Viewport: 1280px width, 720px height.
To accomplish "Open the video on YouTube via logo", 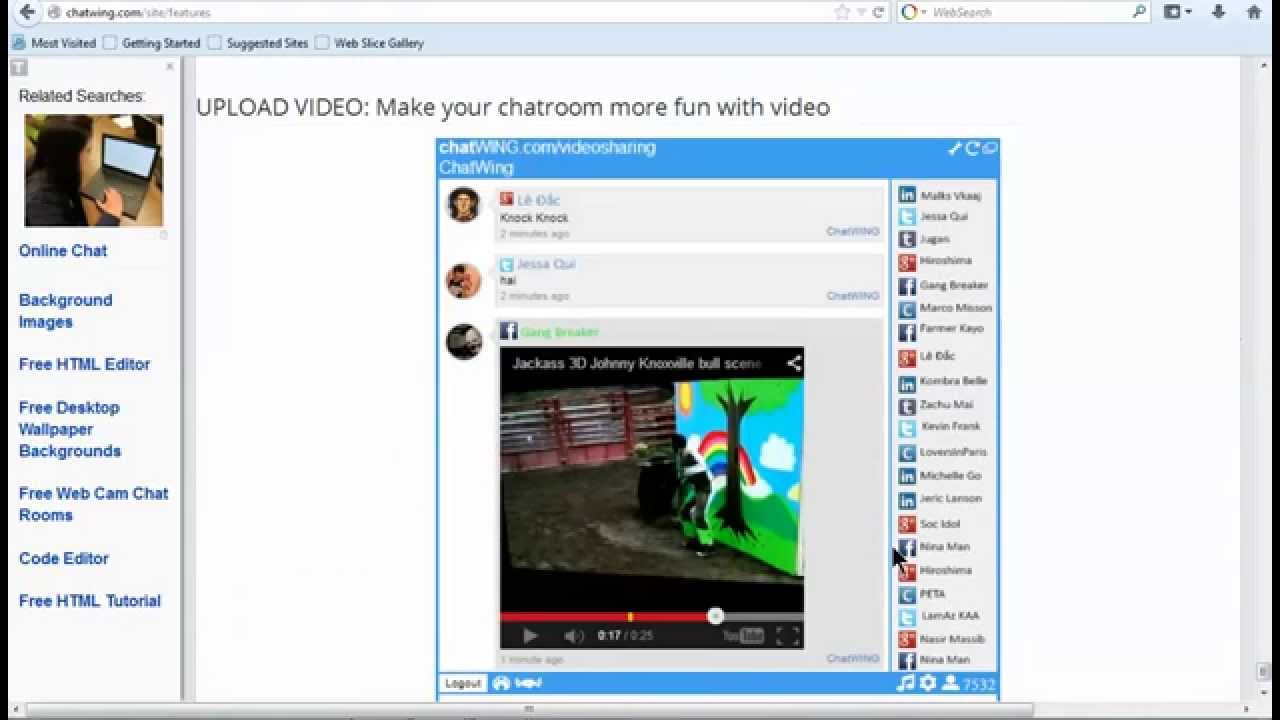I will pos(743,635).
